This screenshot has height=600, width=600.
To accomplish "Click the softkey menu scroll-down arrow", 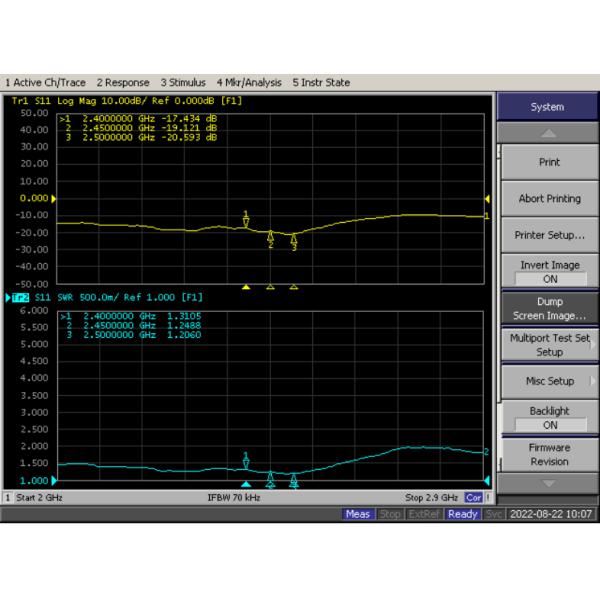I will 548,483.
